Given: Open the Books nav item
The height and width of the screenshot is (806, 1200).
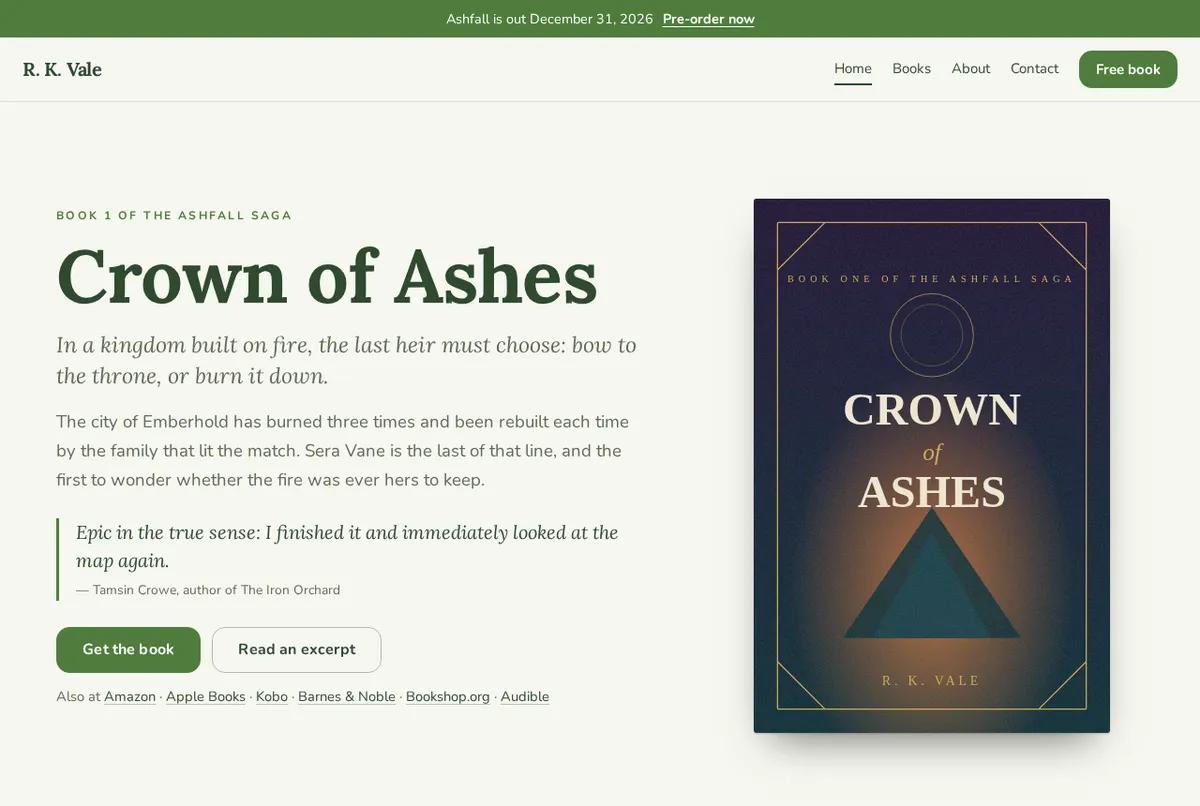Looking at the screenshot, I should click(911, 69).
